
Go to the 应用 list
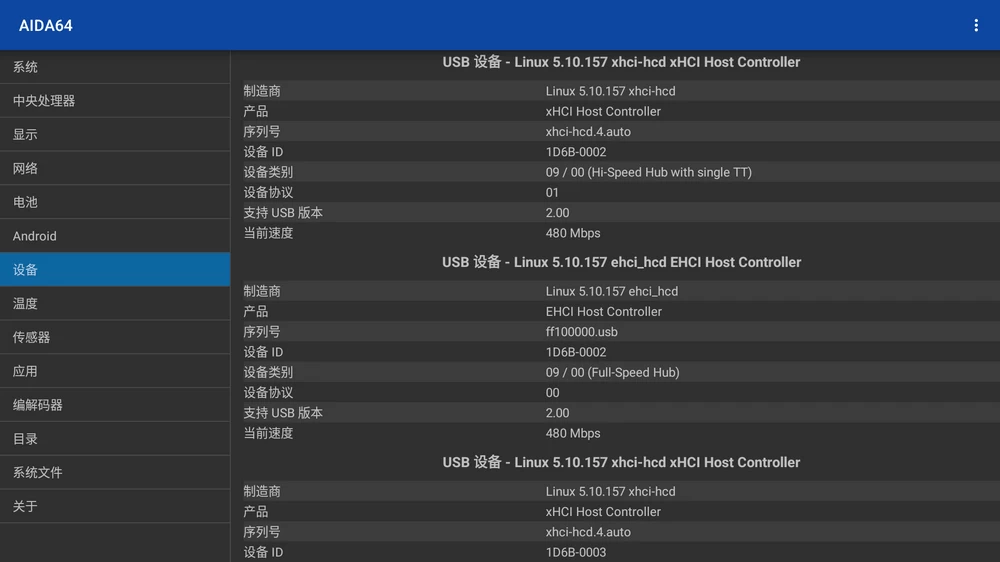pos(115,371)
